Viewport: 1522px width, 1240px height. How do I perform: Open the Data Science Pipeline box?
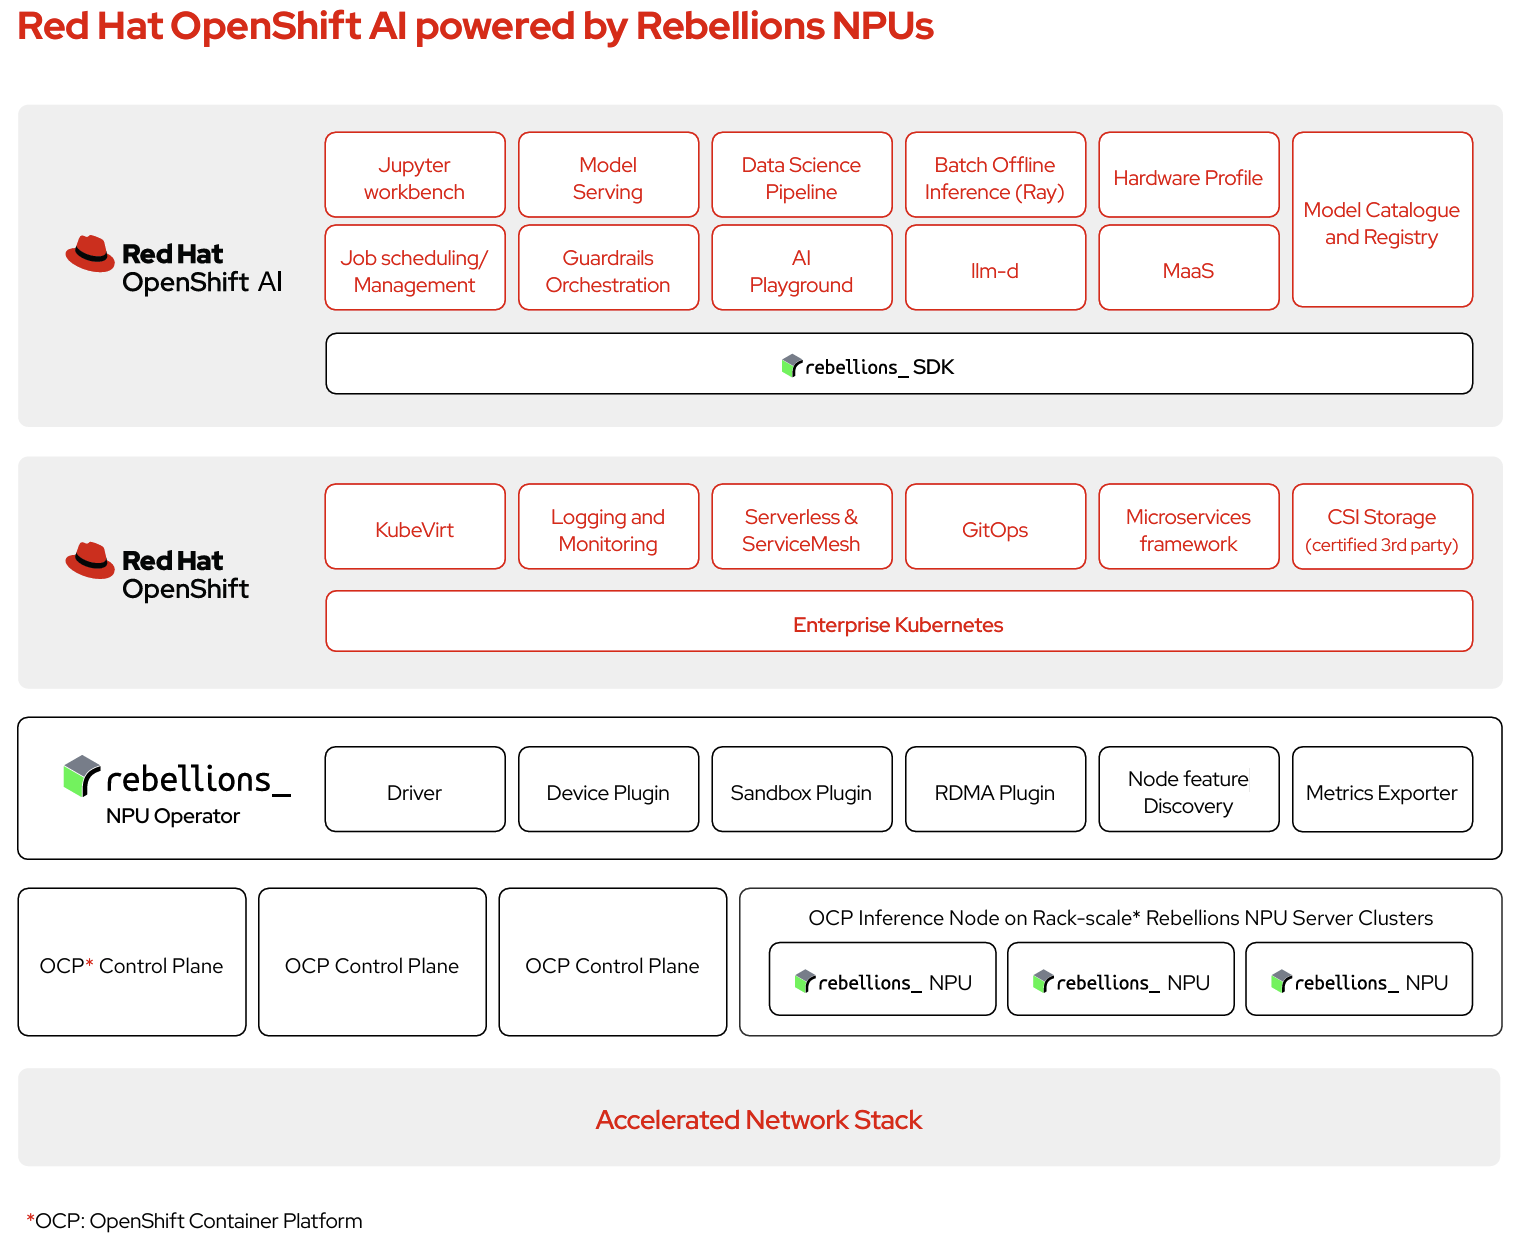(x=801, y=175)
